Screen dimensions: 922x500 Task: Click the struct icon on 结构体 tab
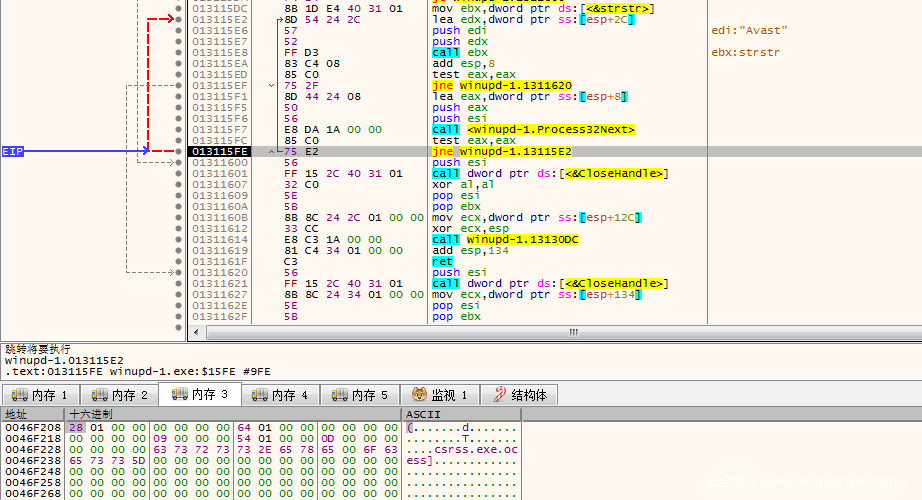pyautogui.click(x=498, y=395)
